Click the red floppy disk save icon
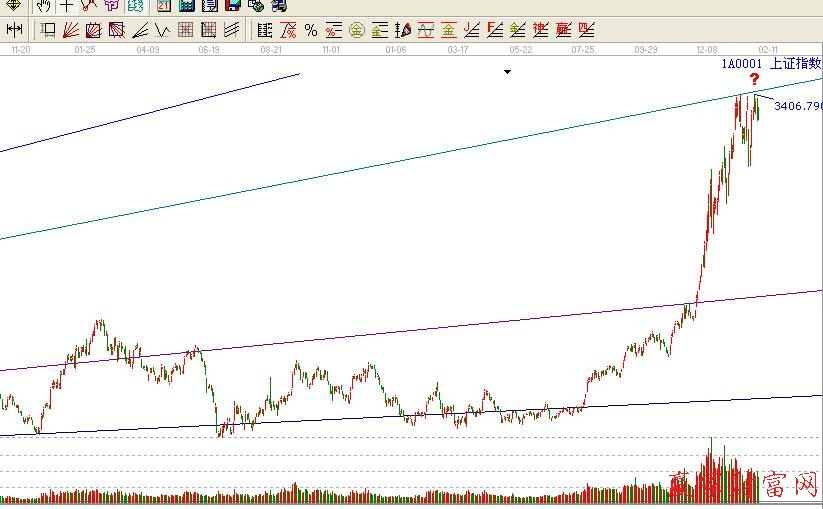Image resolution: width=823 pixels, height=509 pixels. 232,6
